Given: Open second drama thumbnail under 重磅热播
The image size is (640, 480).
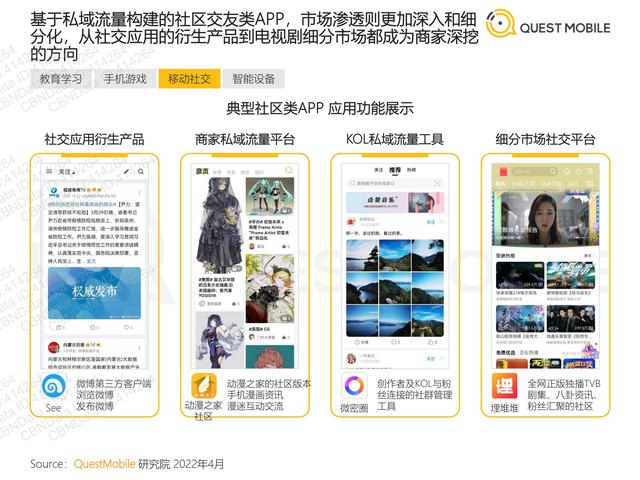Looking at the screenshot, I should (570, 275).
